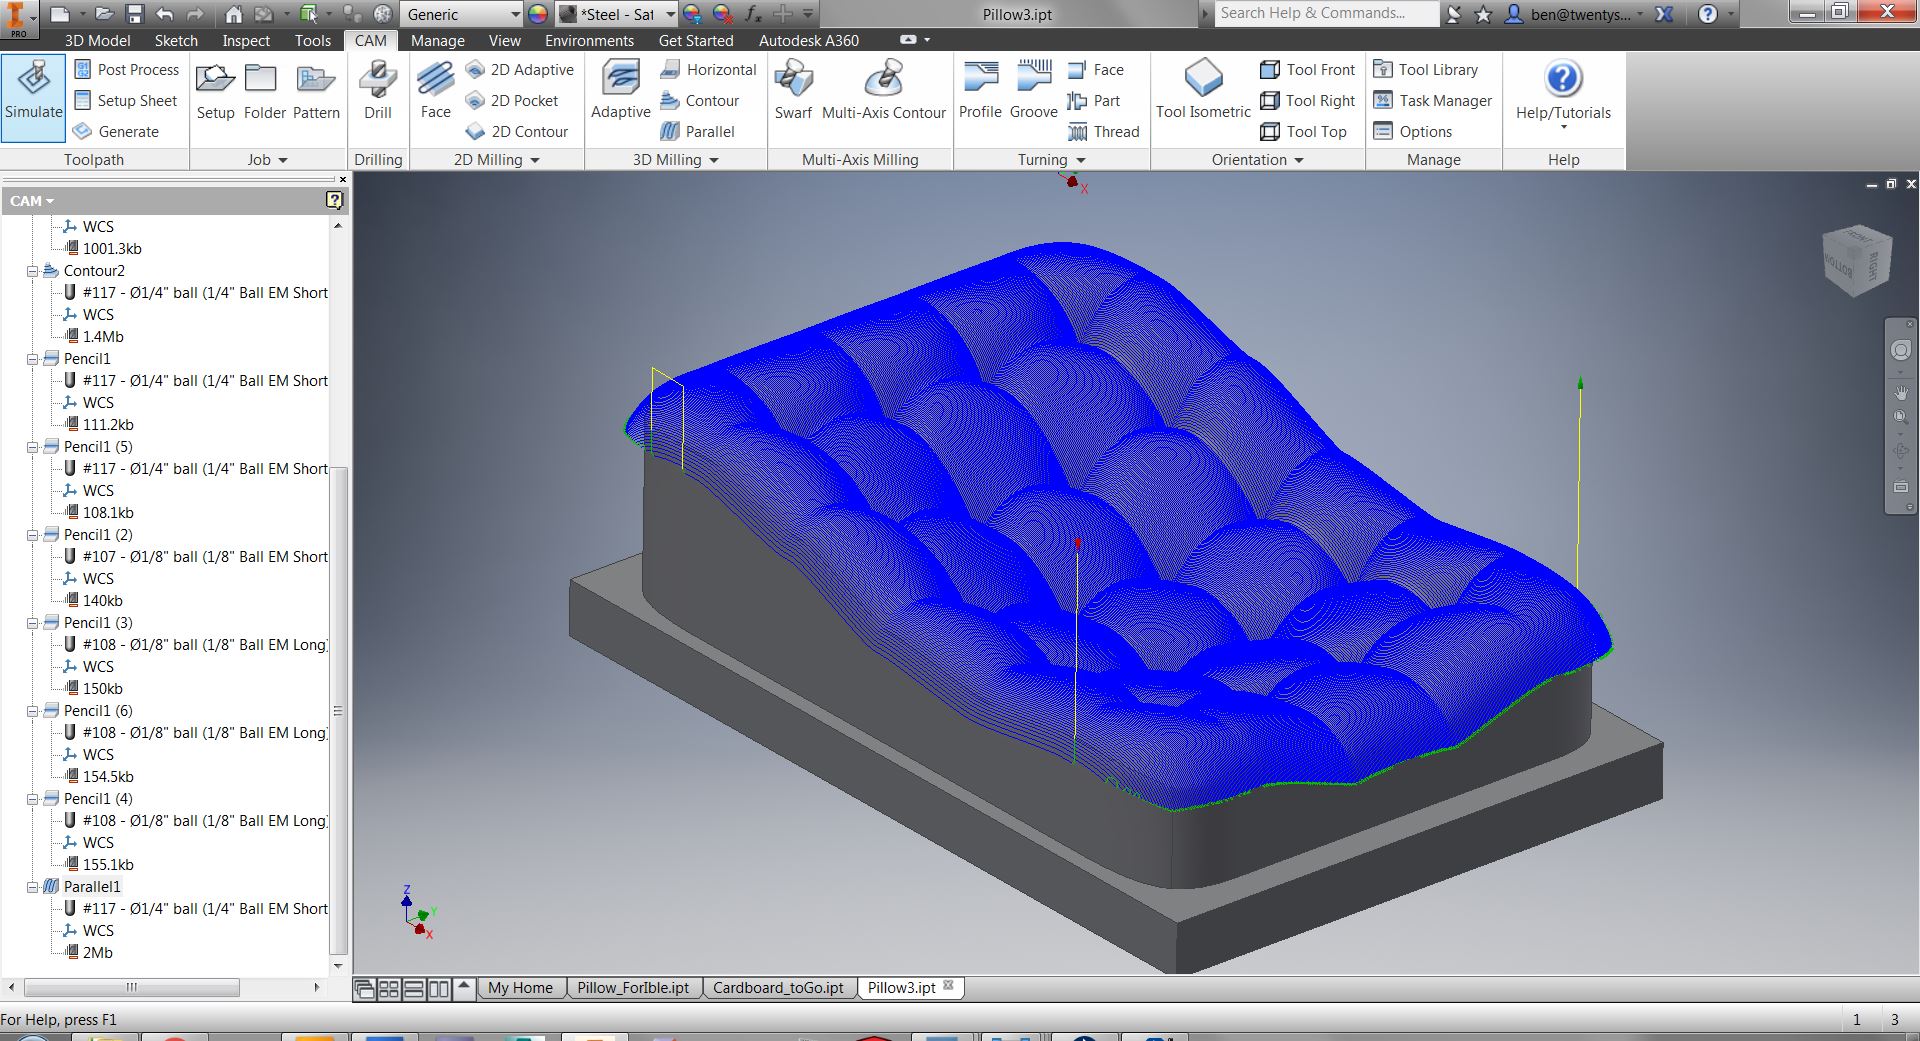
Task: Open the appearance color wheel override
Action: tap(538, 14)
